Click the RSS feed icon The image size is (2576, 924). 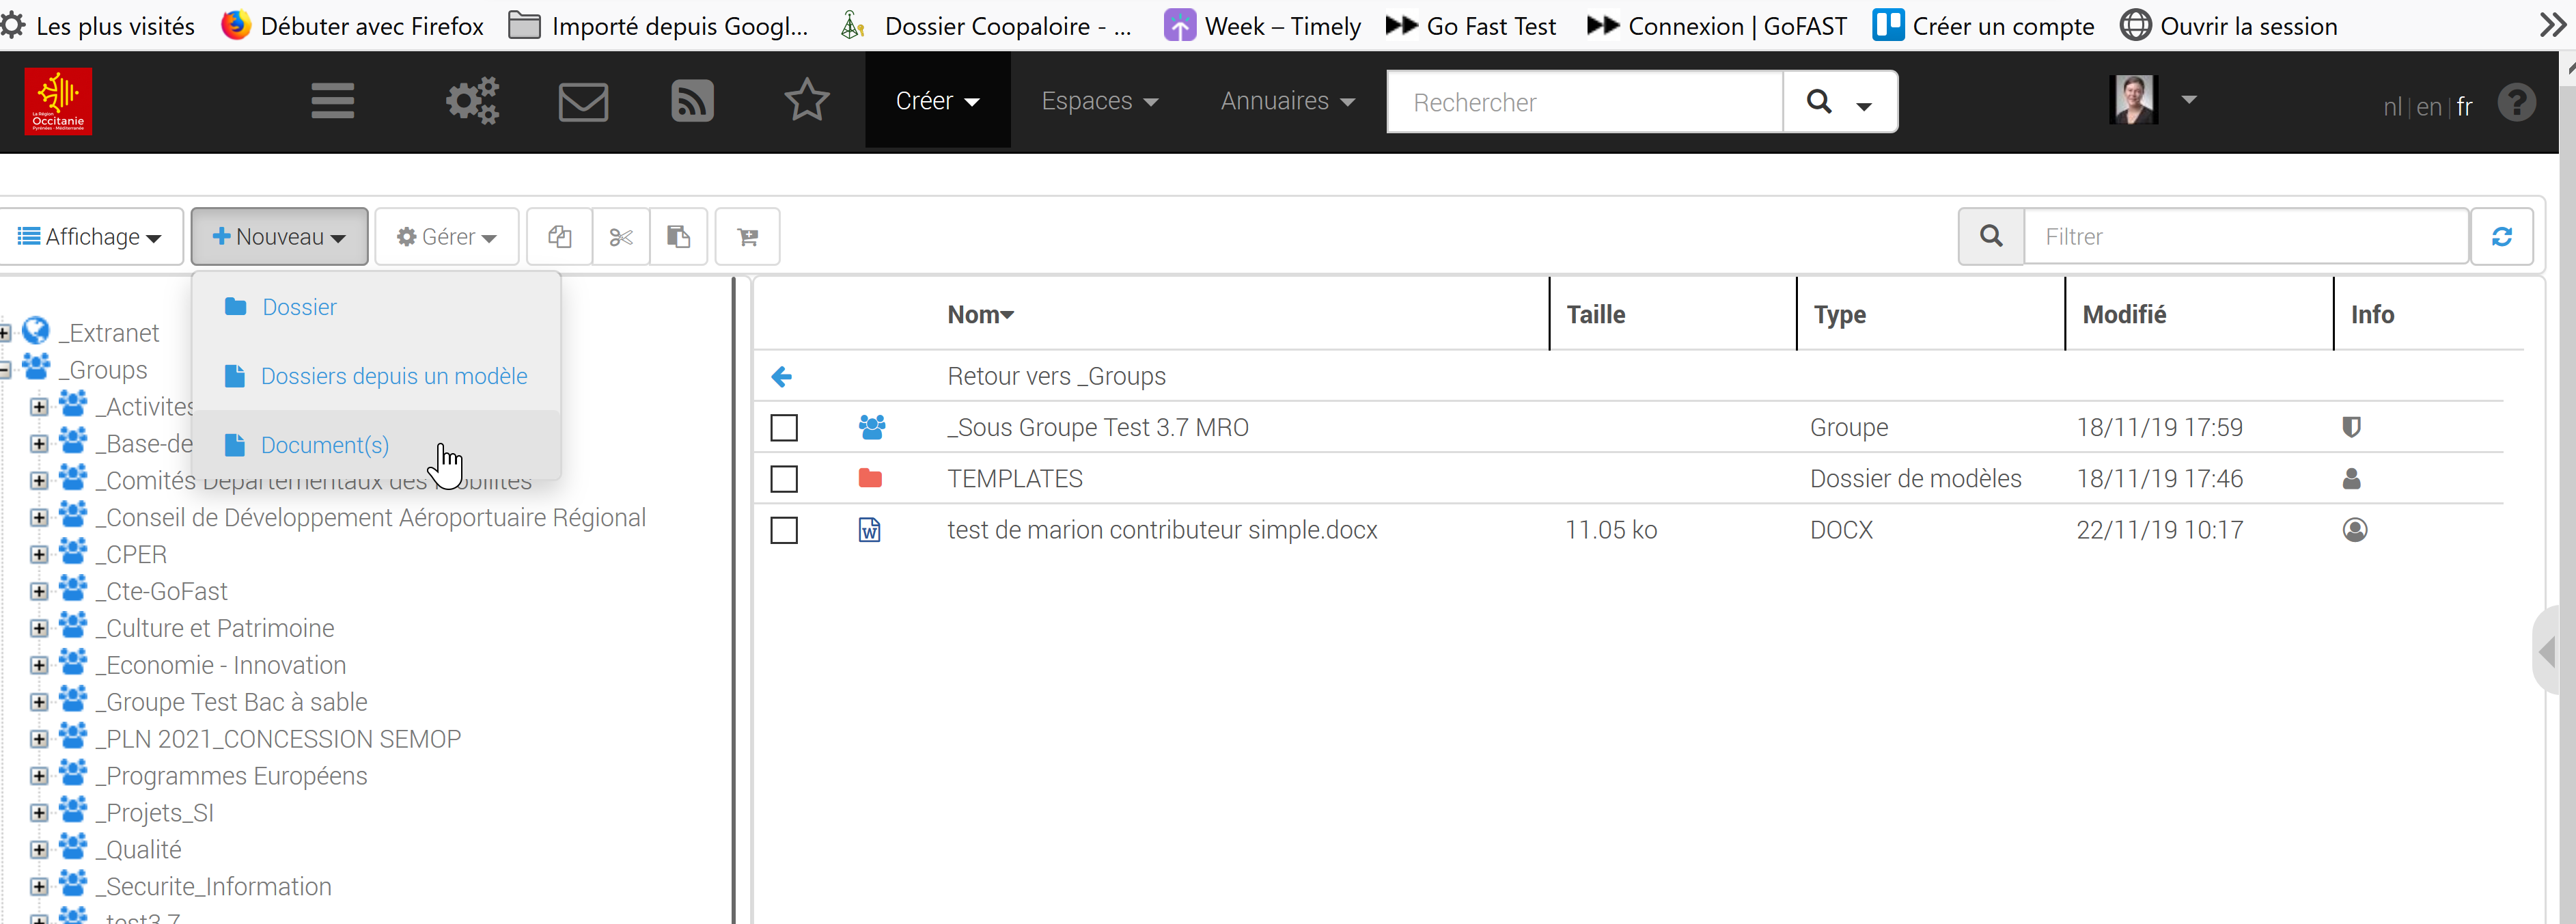692,101
